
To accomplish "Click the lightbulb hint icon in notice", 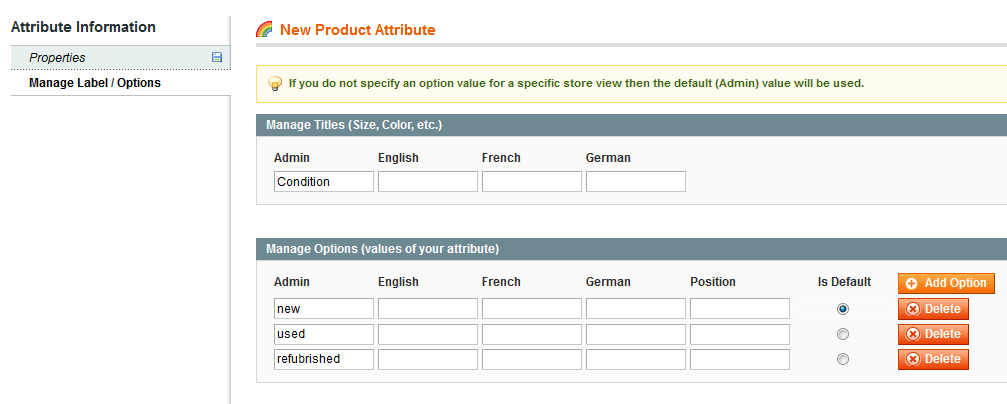I will [x=274, y=83].
